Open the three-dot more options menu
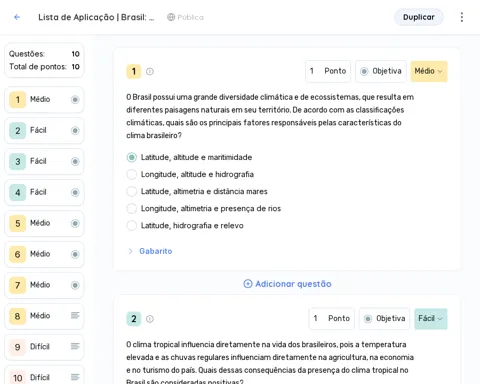The image size is (480, 384). 462,17
